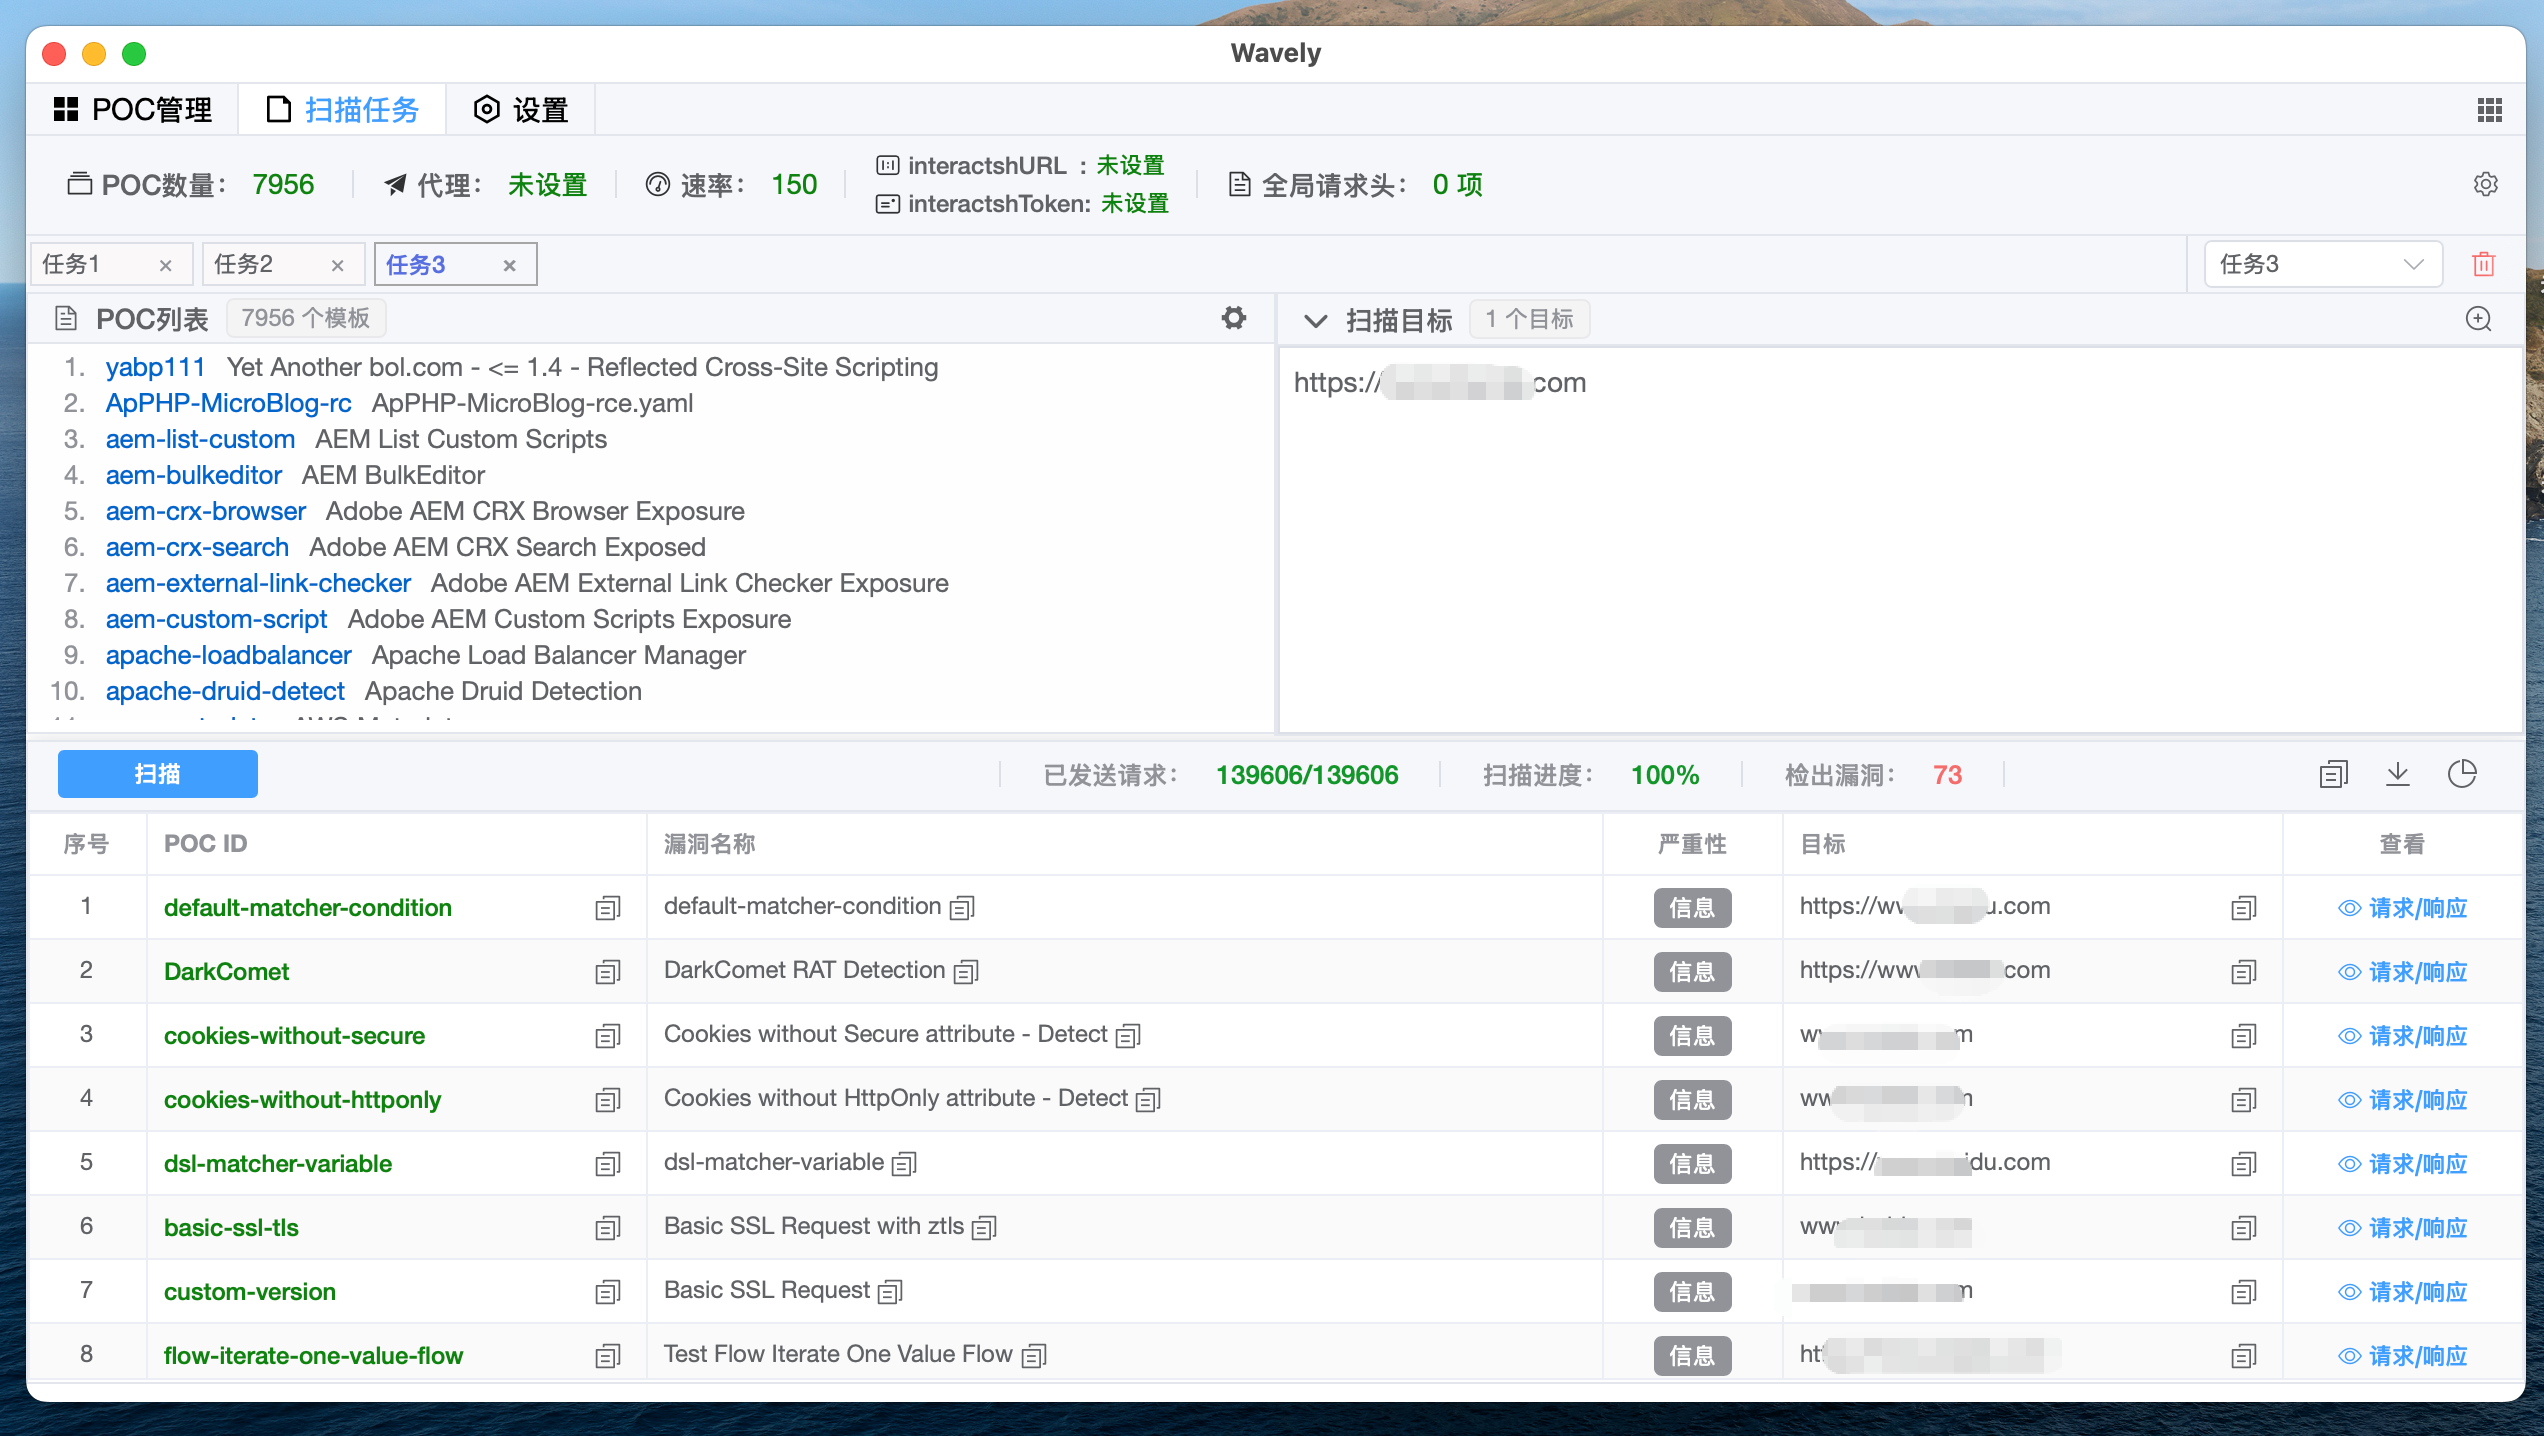Switch to the POC管理 tab
This screenshot has width=2544, height=1436.
coord(133,110)
